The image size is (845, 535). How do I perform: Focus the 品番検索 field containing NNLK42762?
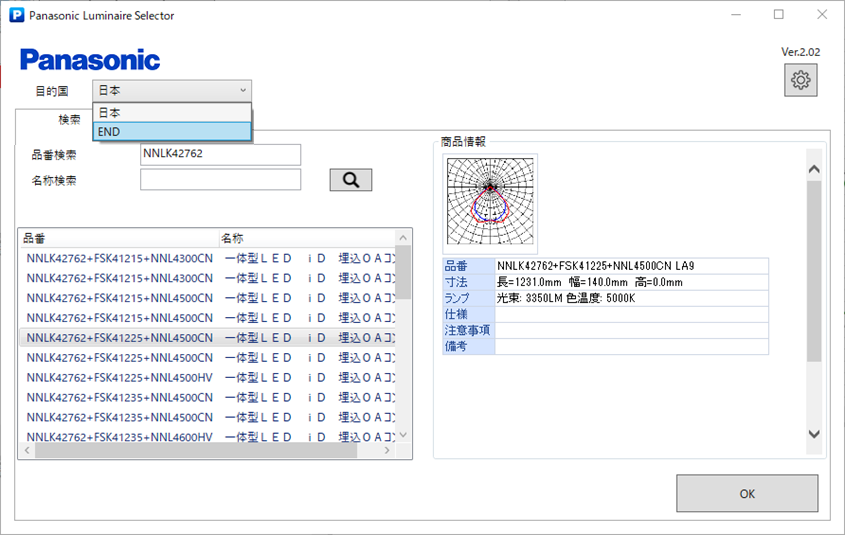pos(220,154)
